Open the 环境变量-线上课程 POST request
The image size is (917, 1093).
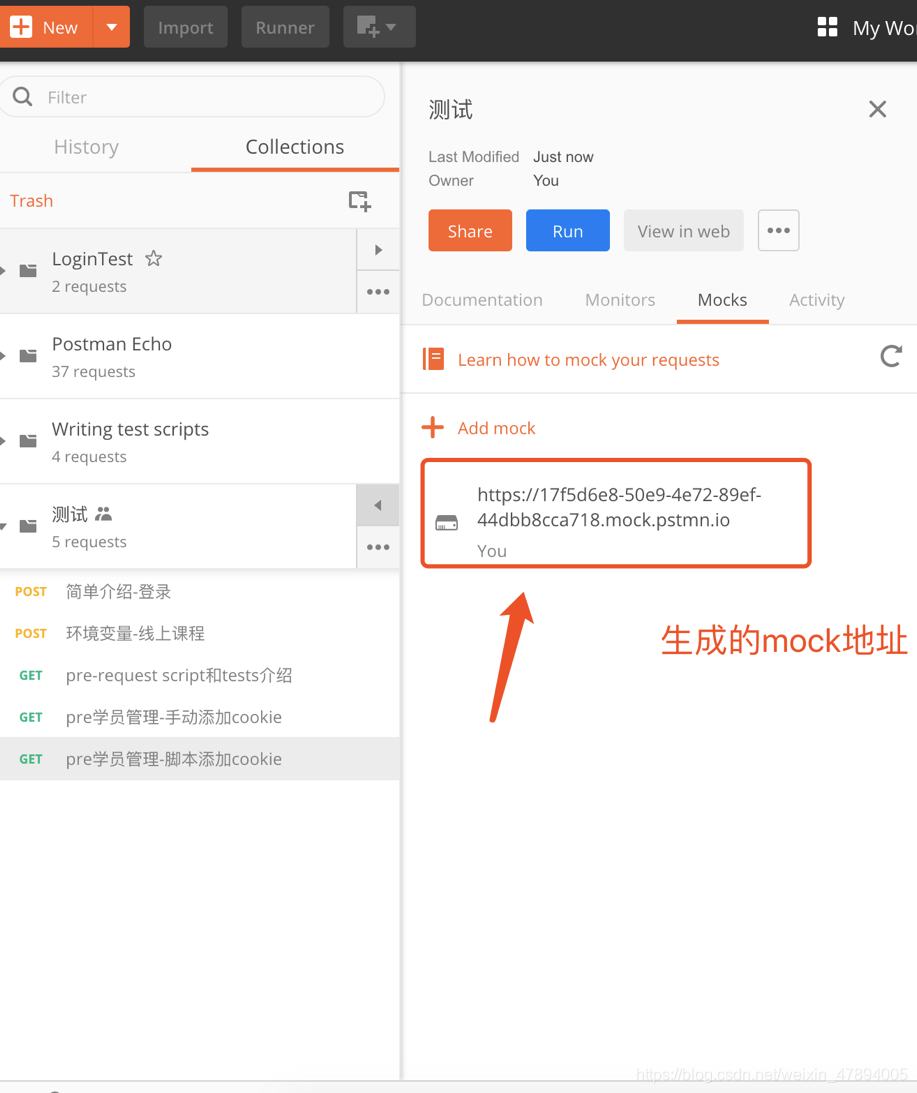point(199,633)
